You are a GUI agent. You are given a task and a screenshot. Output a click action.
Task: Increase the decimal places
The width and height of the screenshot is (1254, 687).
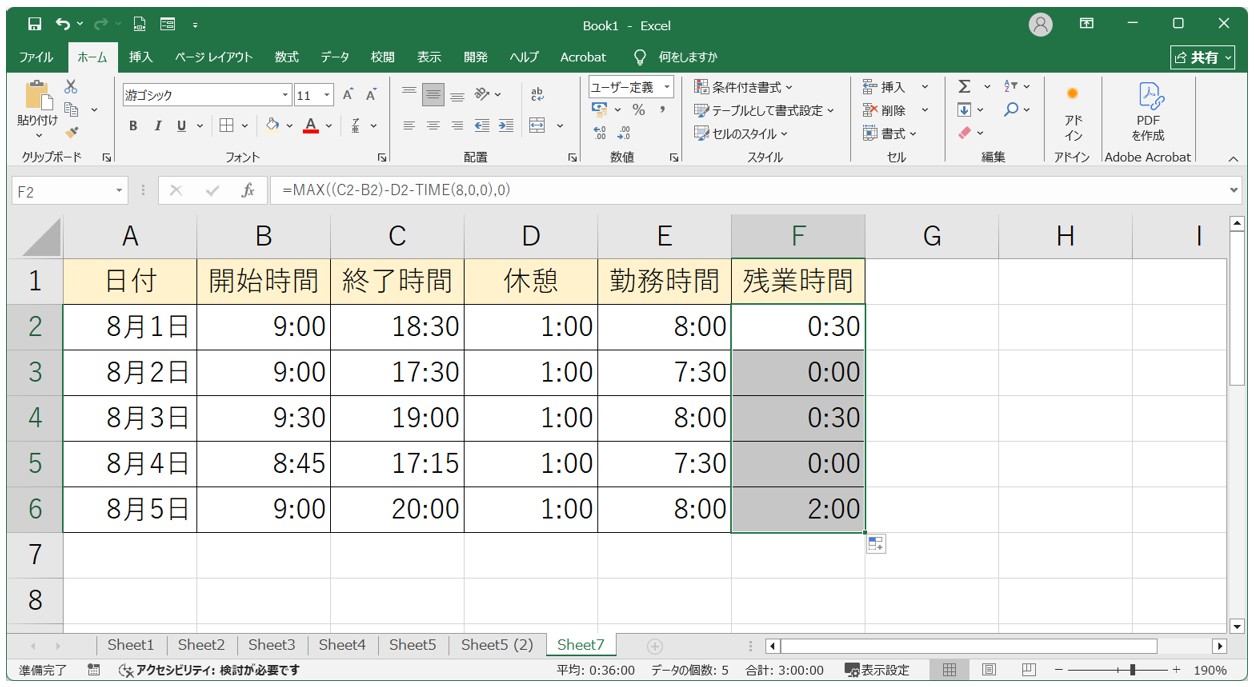click(600, 133)
